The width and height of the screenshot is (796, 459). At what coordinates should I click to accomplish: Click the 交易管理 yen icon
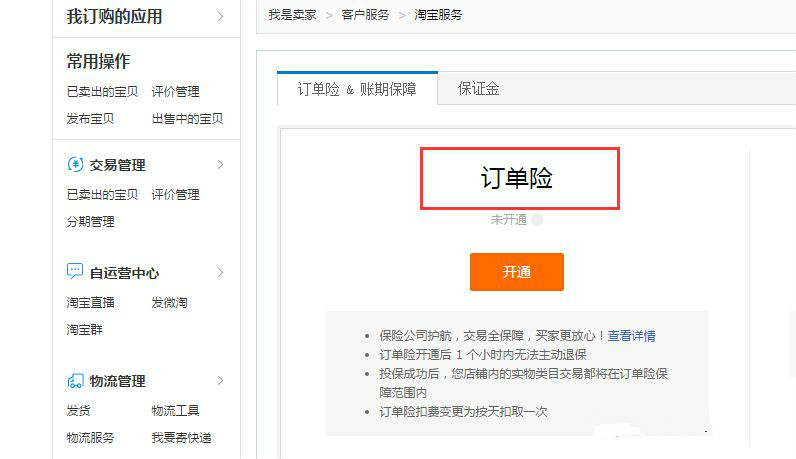pyautogui.click(x=75, y=165)
